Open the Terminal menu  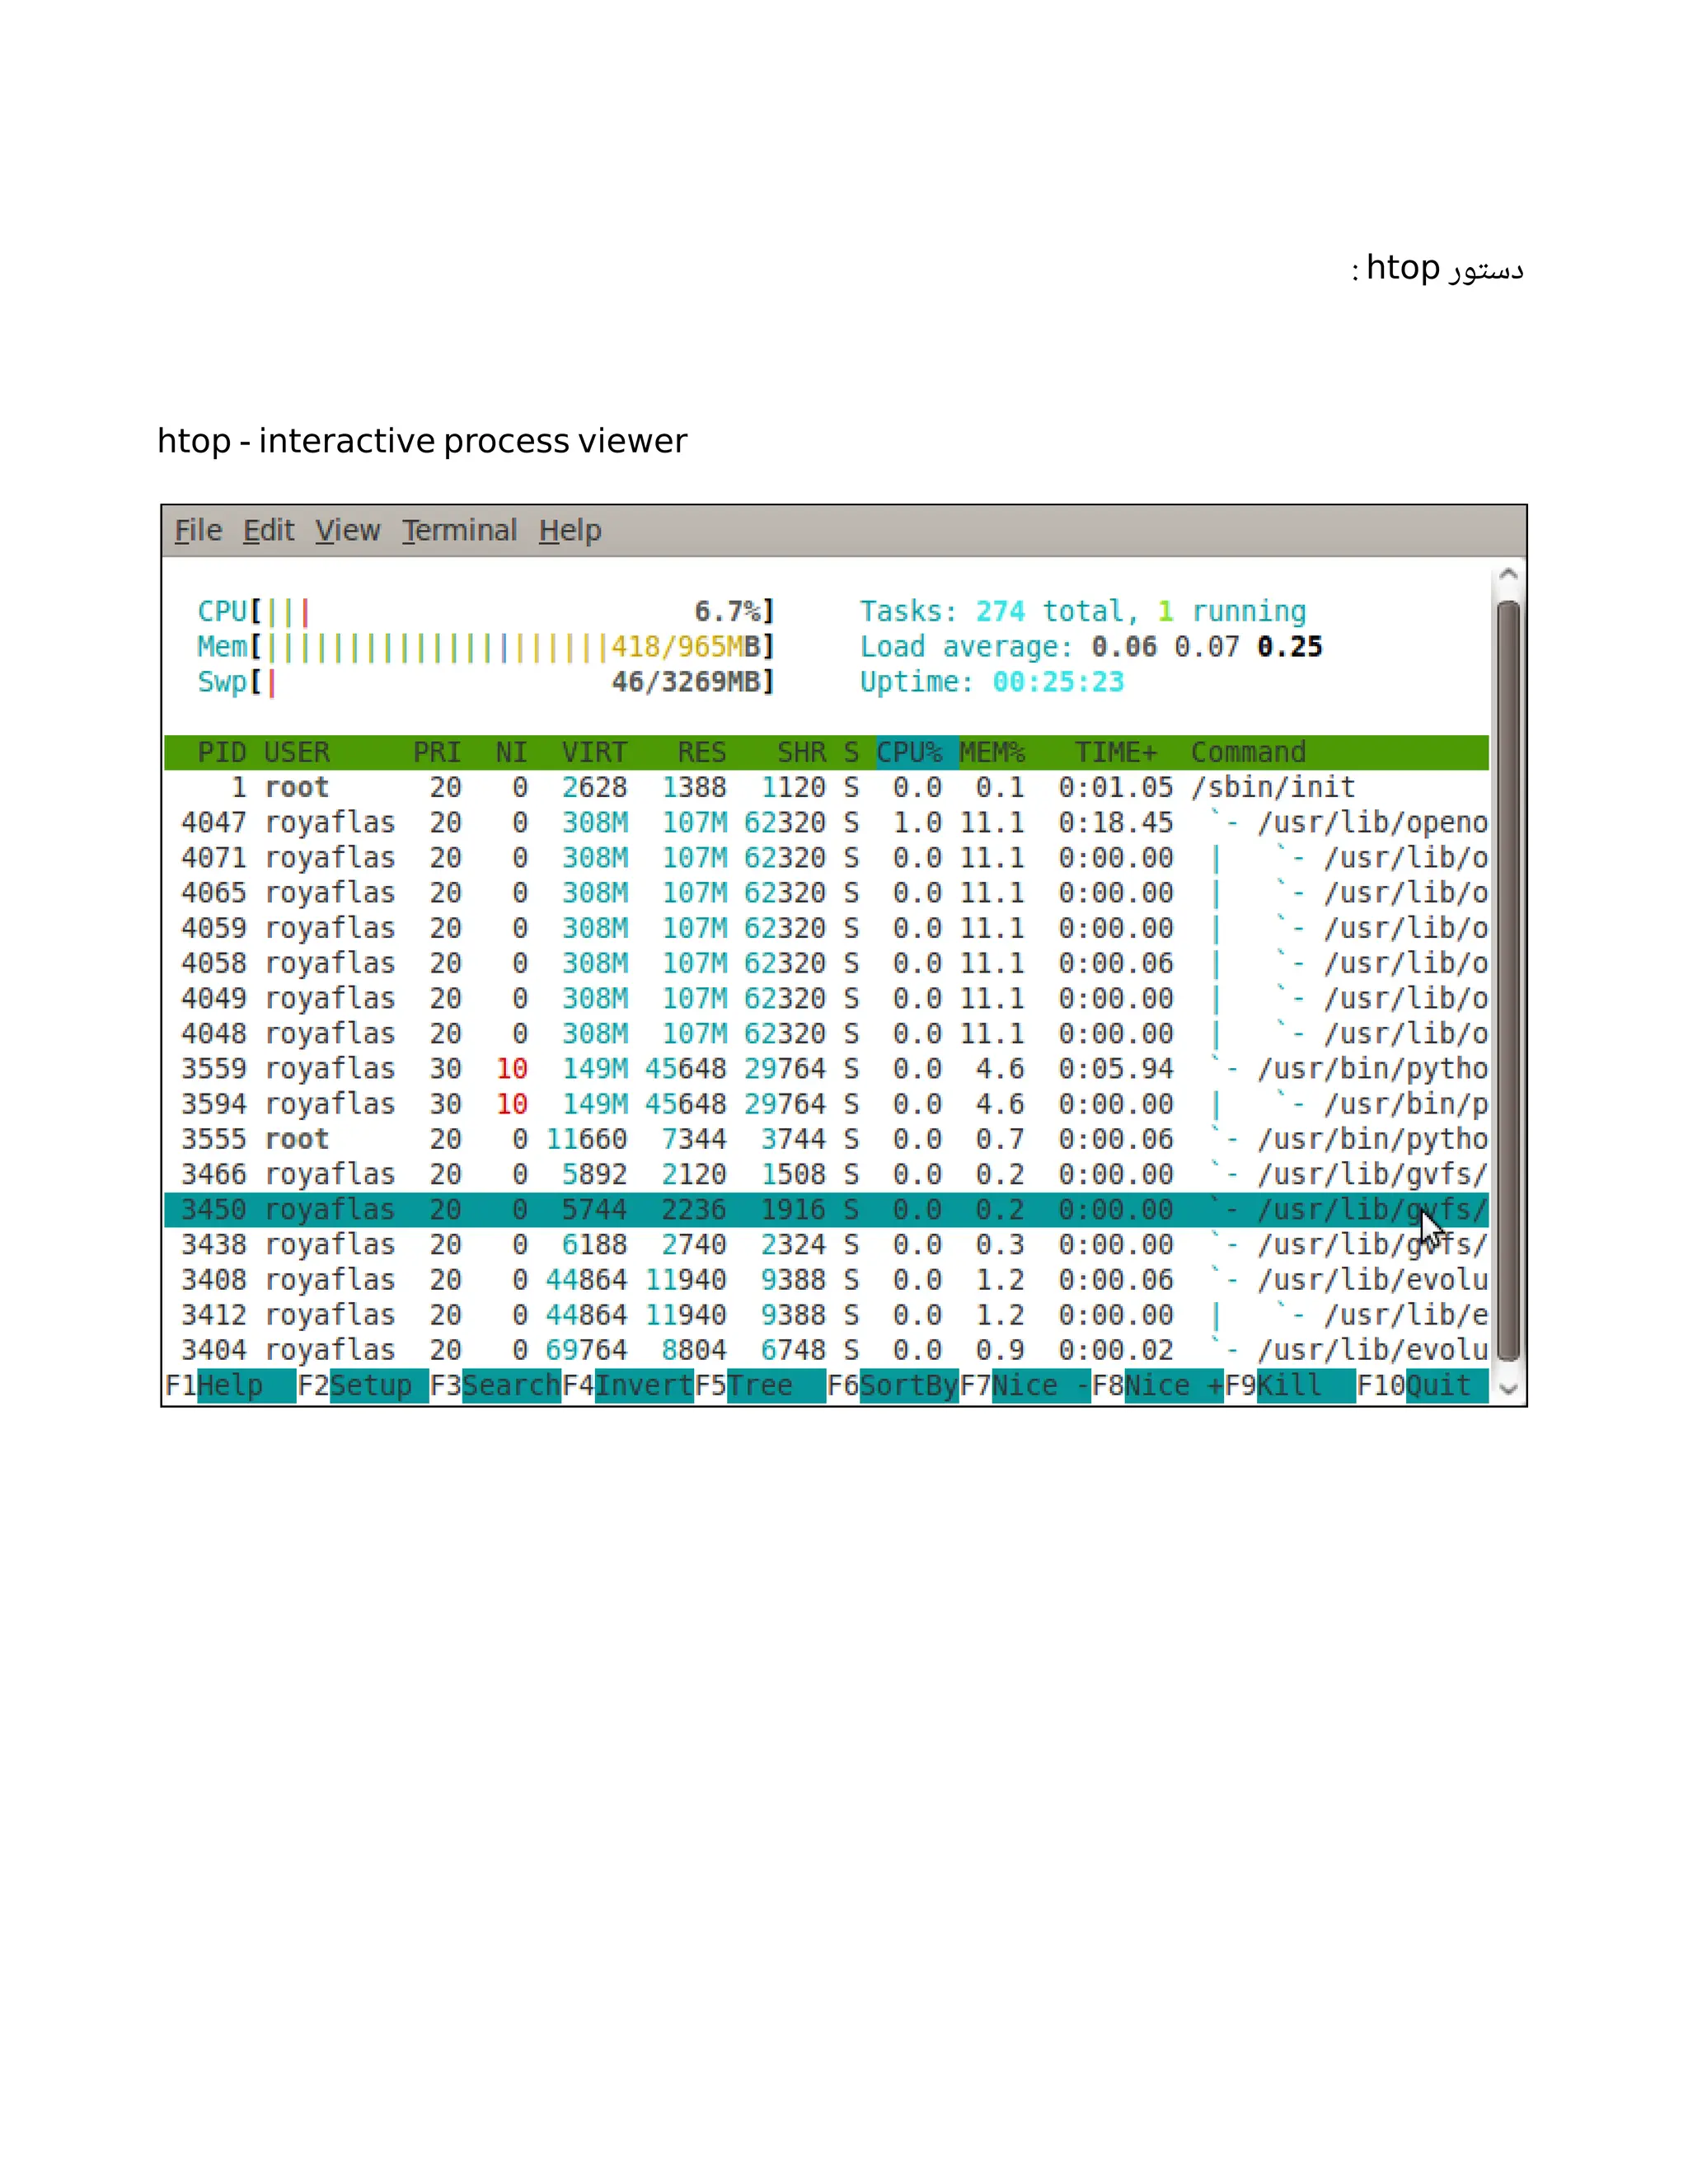point(460,530)
